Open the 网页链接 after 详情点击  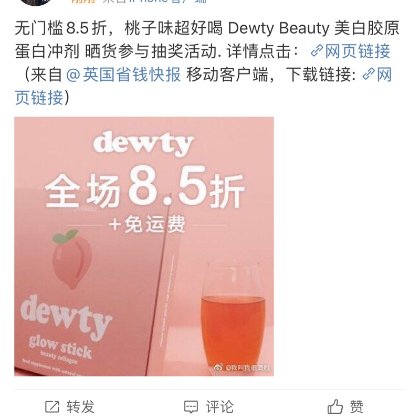[357, 51]
